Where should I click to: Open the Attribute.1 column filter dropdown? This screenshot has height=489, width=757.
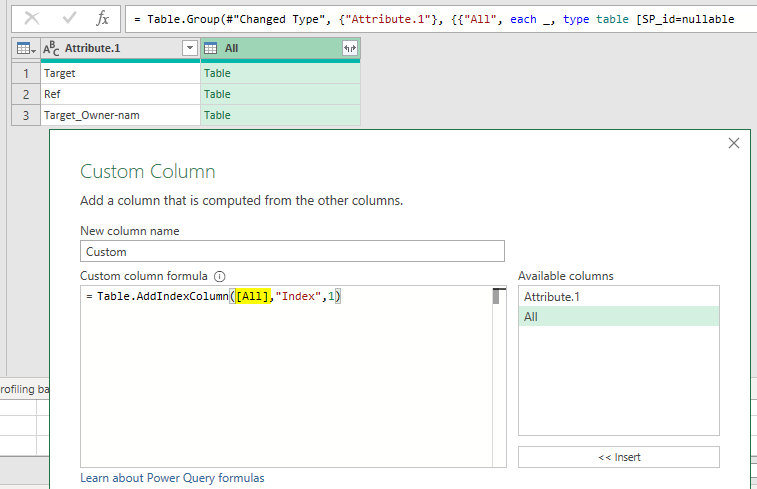[x=190, y=48]
